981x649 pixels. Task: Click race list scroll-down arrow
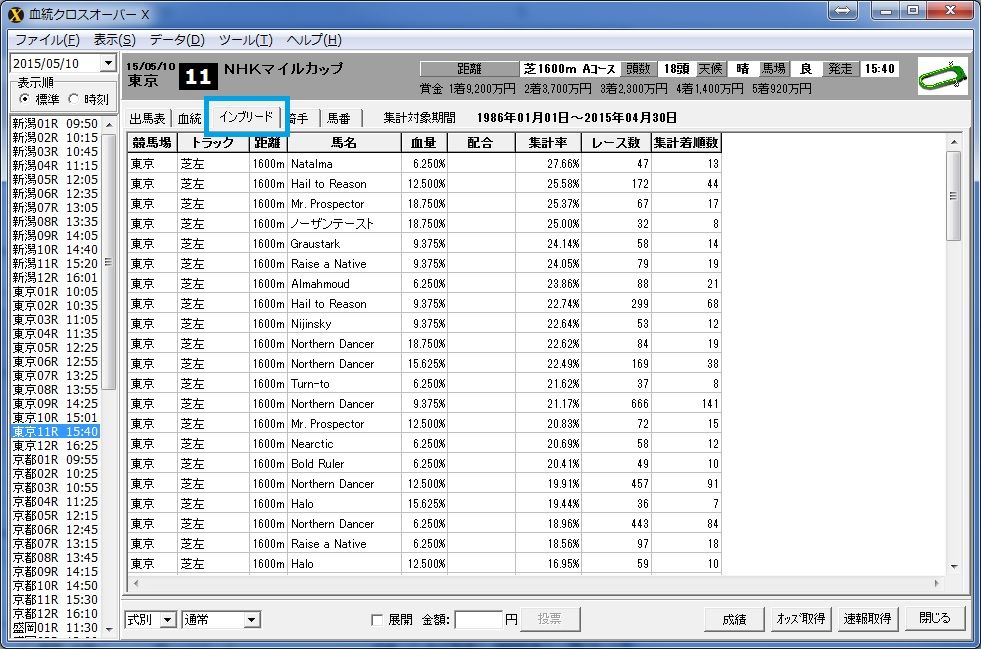pos(109,630)
